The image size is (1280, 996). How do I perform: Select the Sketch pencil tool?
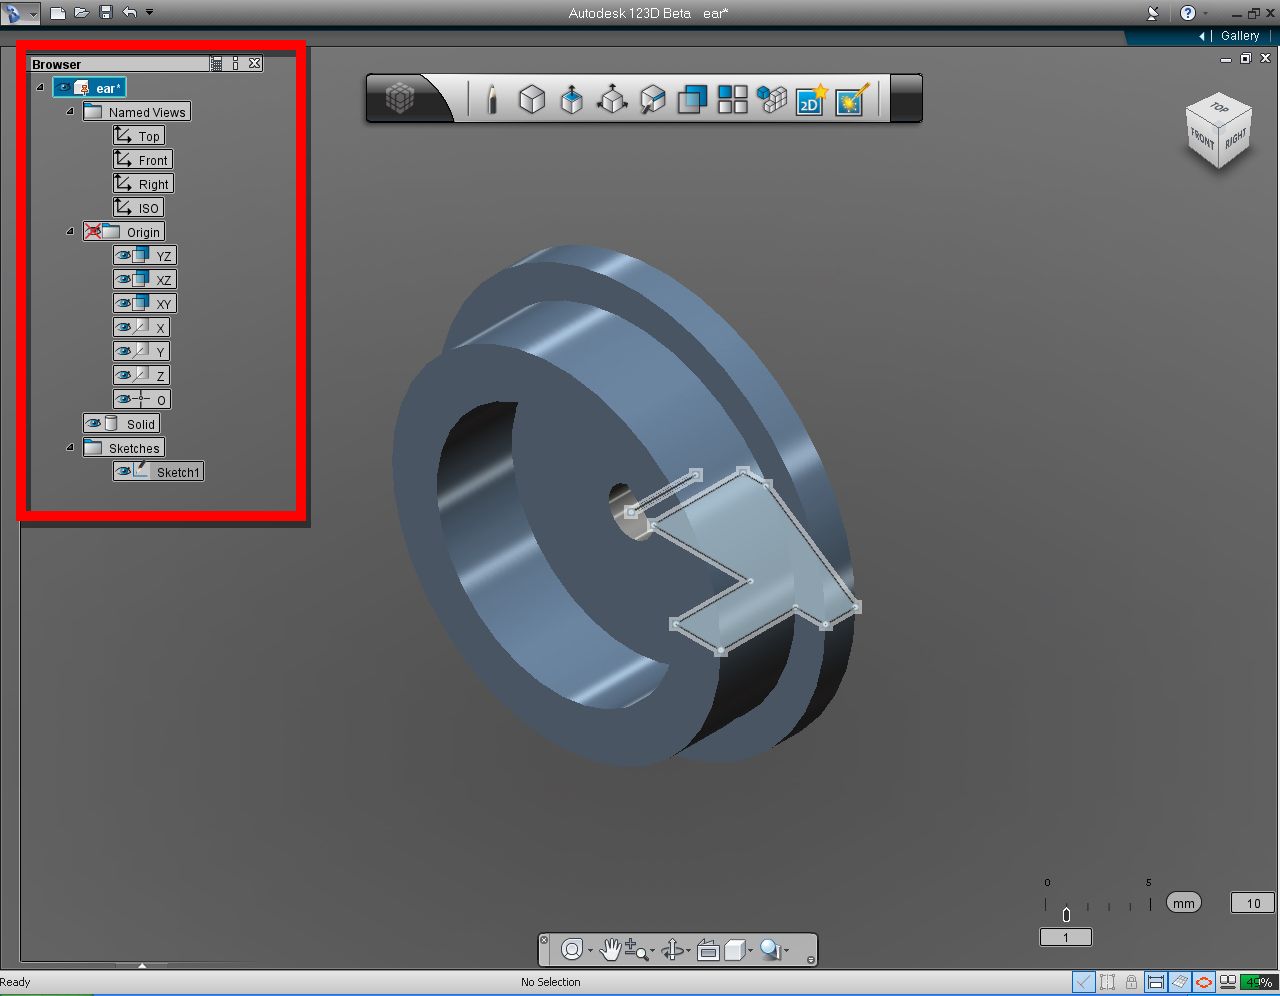point(494,99)
